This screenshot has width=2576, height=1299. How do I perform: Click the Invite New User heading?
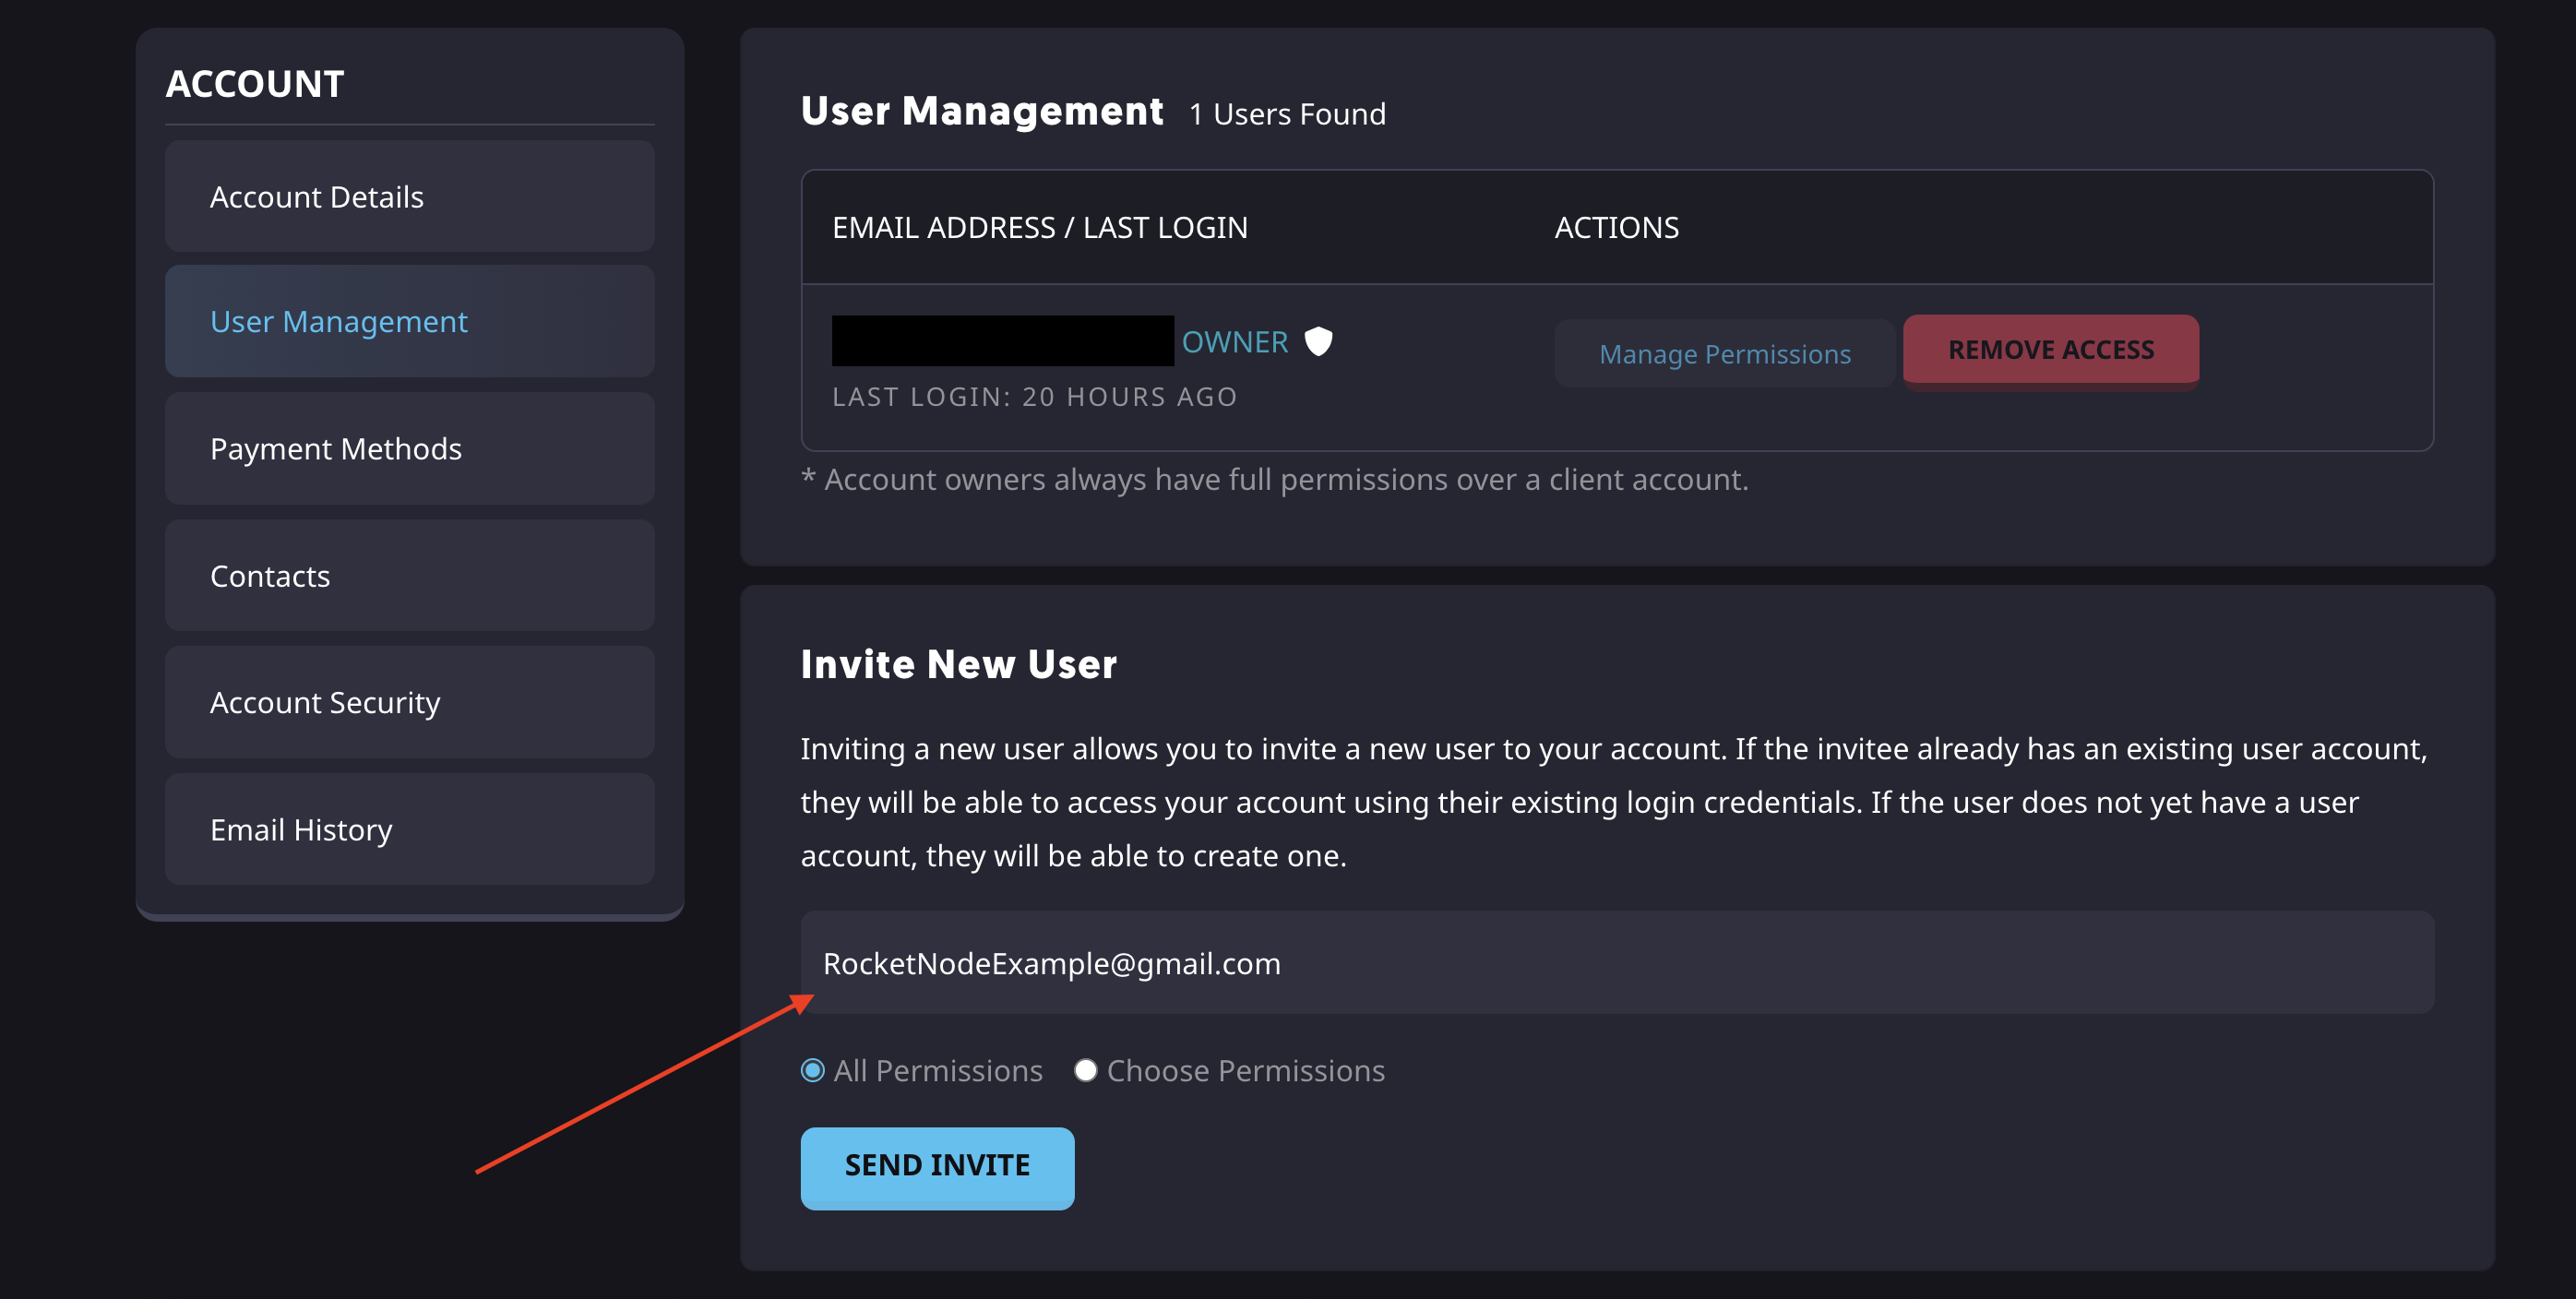point(958,665)
